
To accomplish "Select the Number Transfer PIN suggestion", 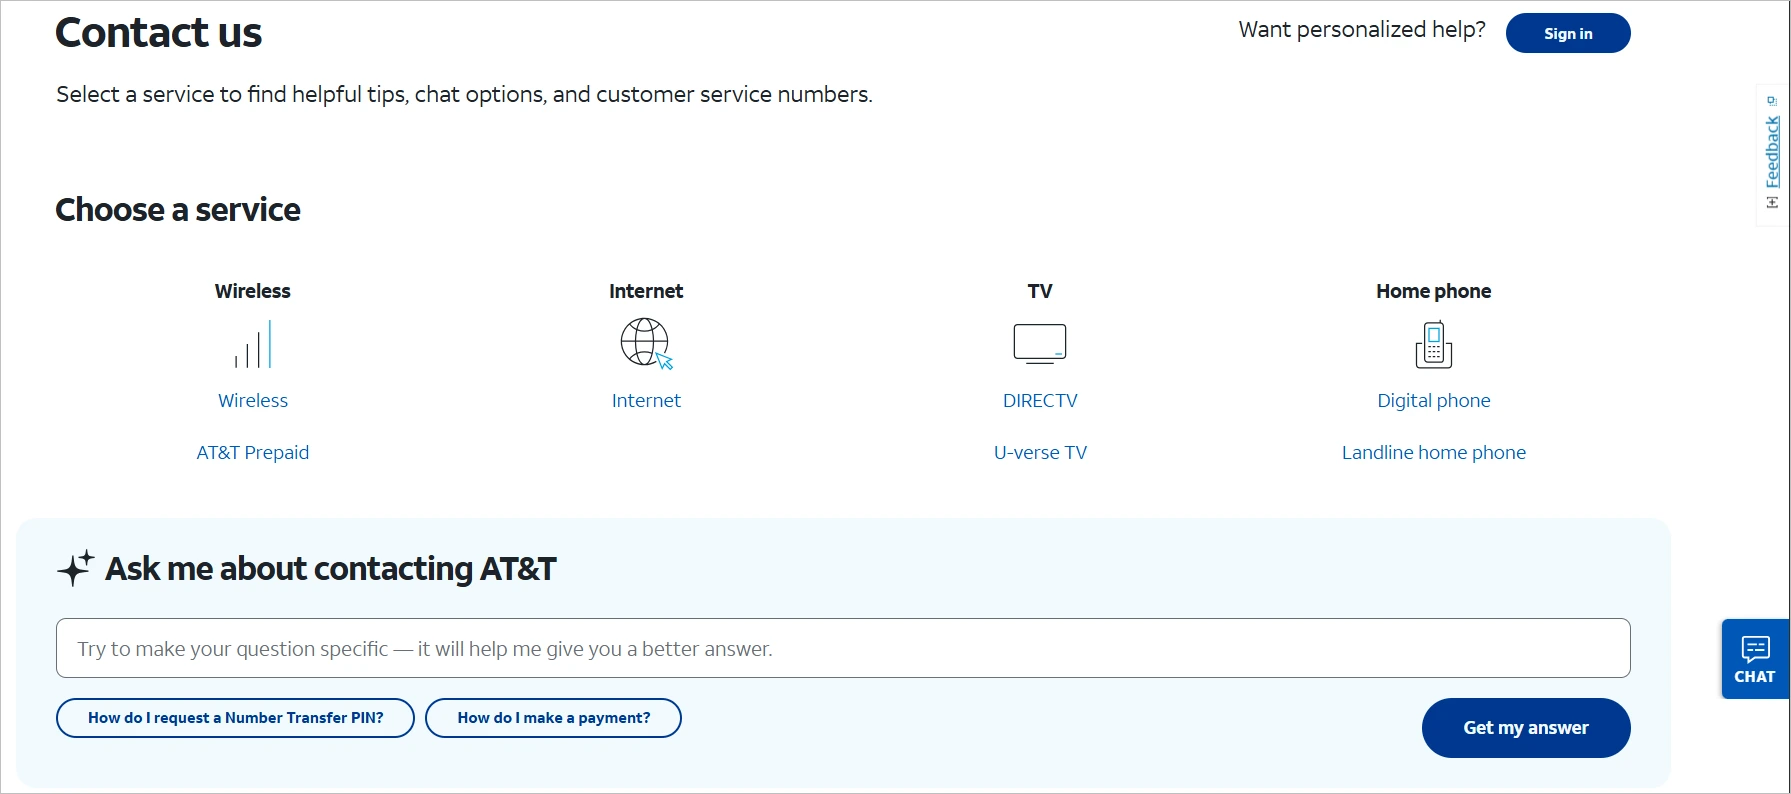I will click(x=235, y=718).
